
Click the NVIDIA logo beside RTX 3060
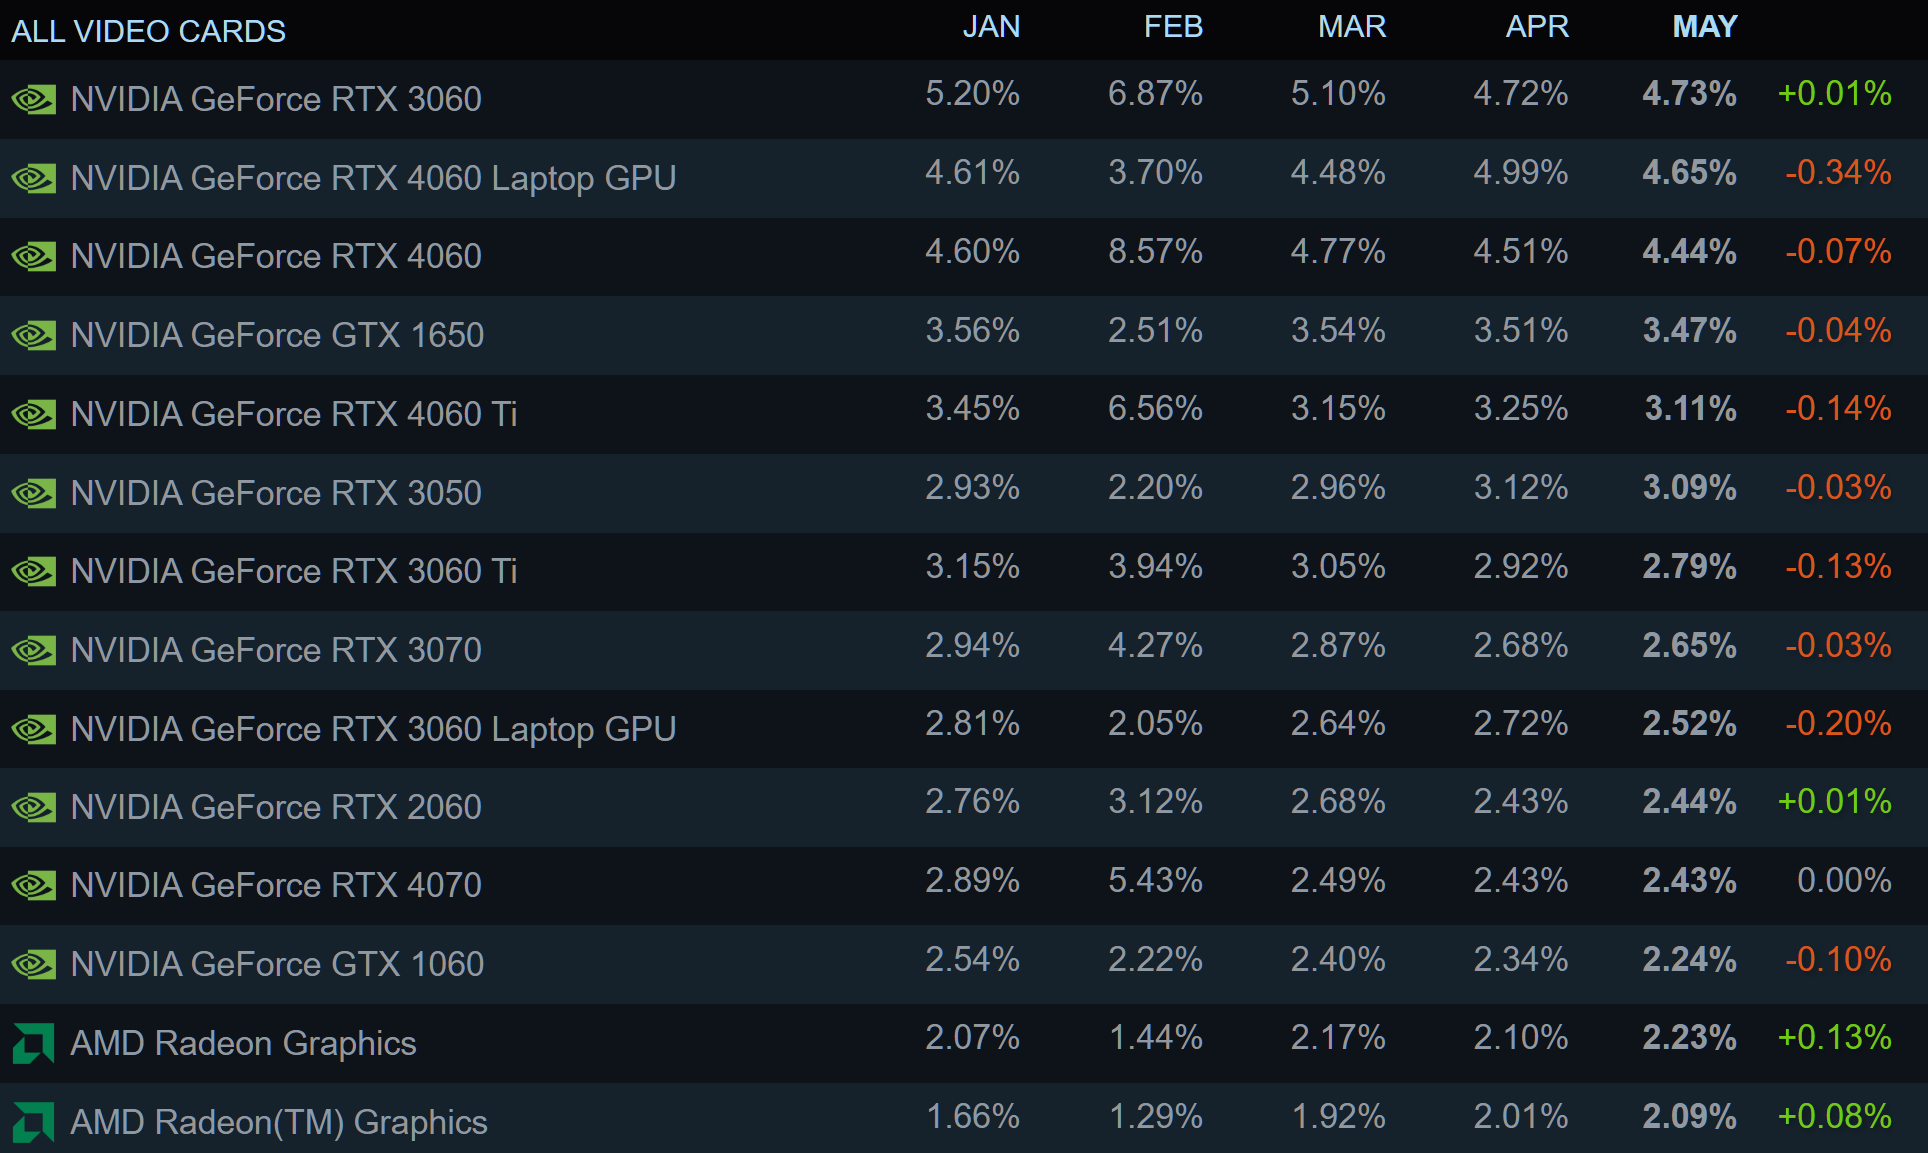pos(34,99)
